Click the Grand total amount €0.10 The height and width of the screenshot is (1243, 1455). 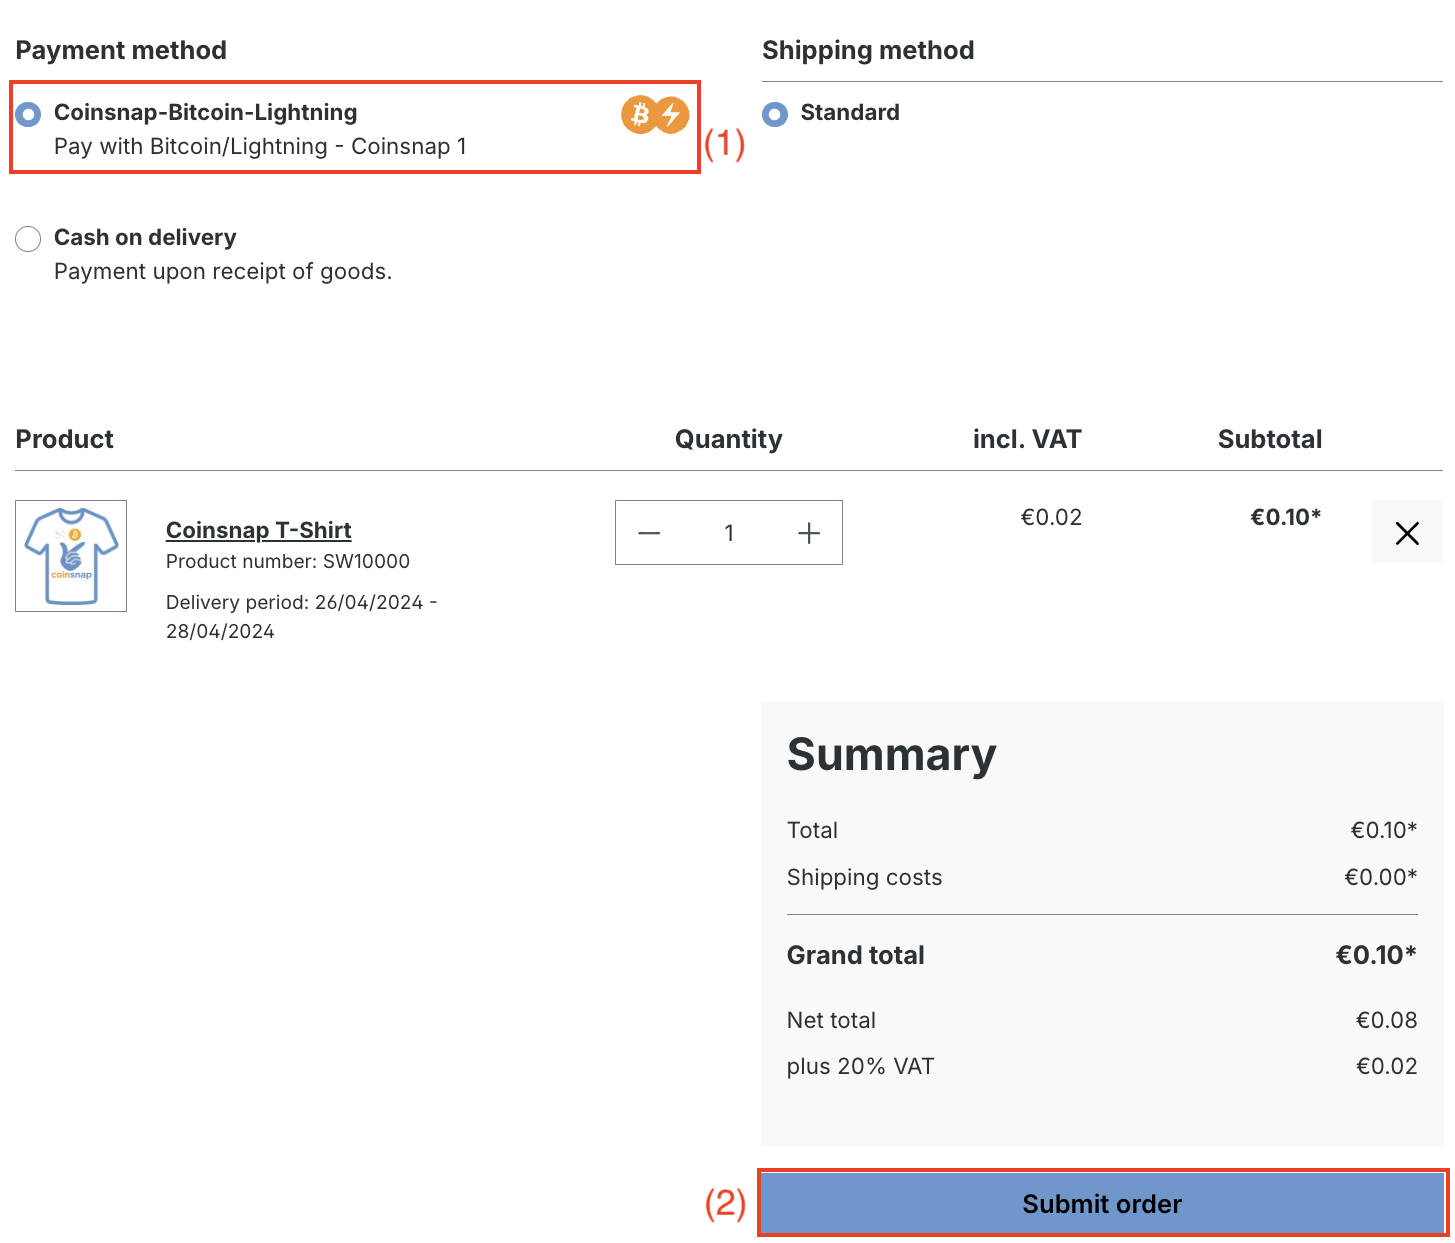click(1375, 955)
